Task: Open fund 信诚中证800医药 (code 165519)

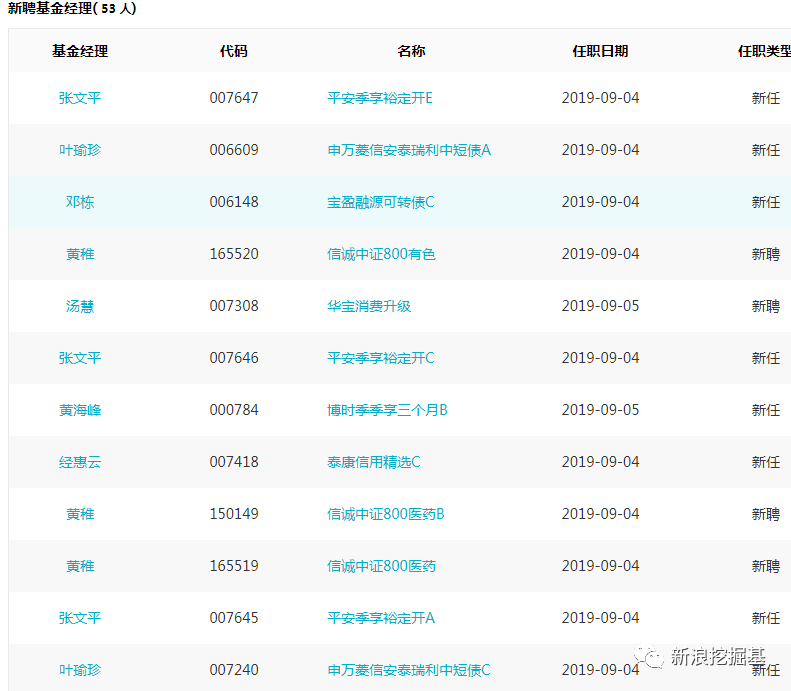Action: point(381,565)
